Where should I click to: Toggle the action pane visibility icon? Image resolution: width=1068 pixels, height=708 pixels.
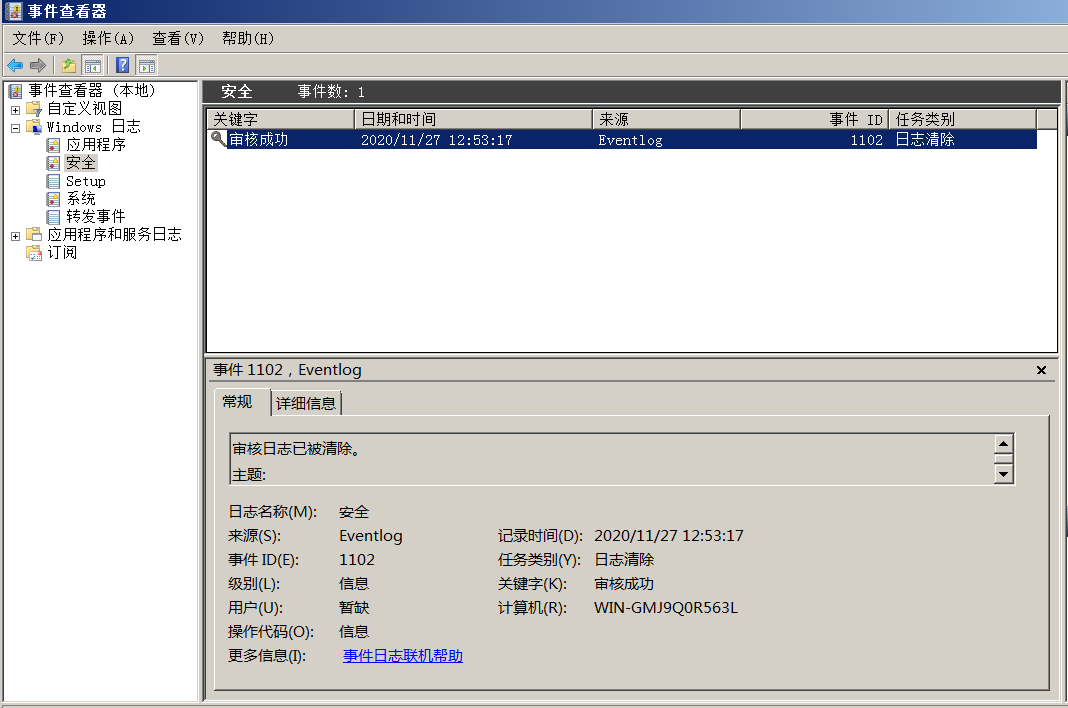[x=146, y=65]
